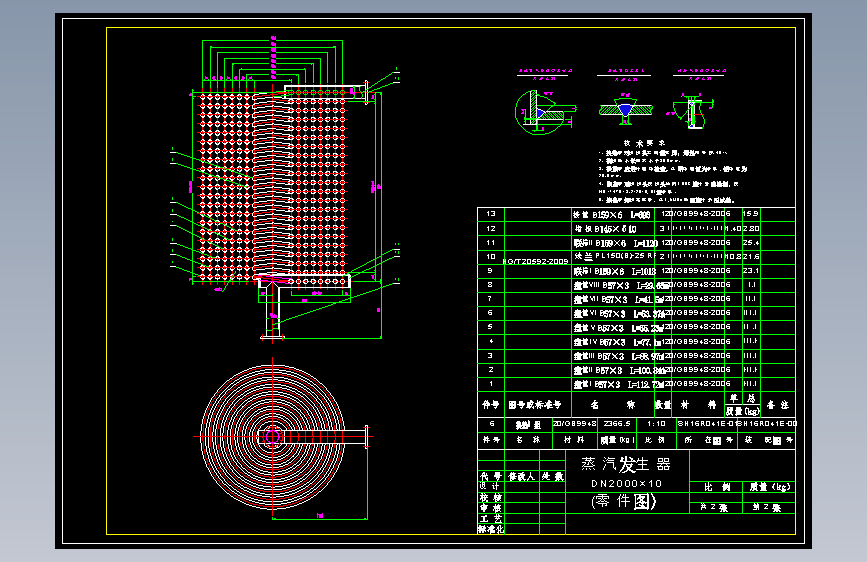Pick the flanged outlet nozzle at bottom of elevation
Image resolution: width=867 pixels, height=562 pixels.
click(272, 310)
